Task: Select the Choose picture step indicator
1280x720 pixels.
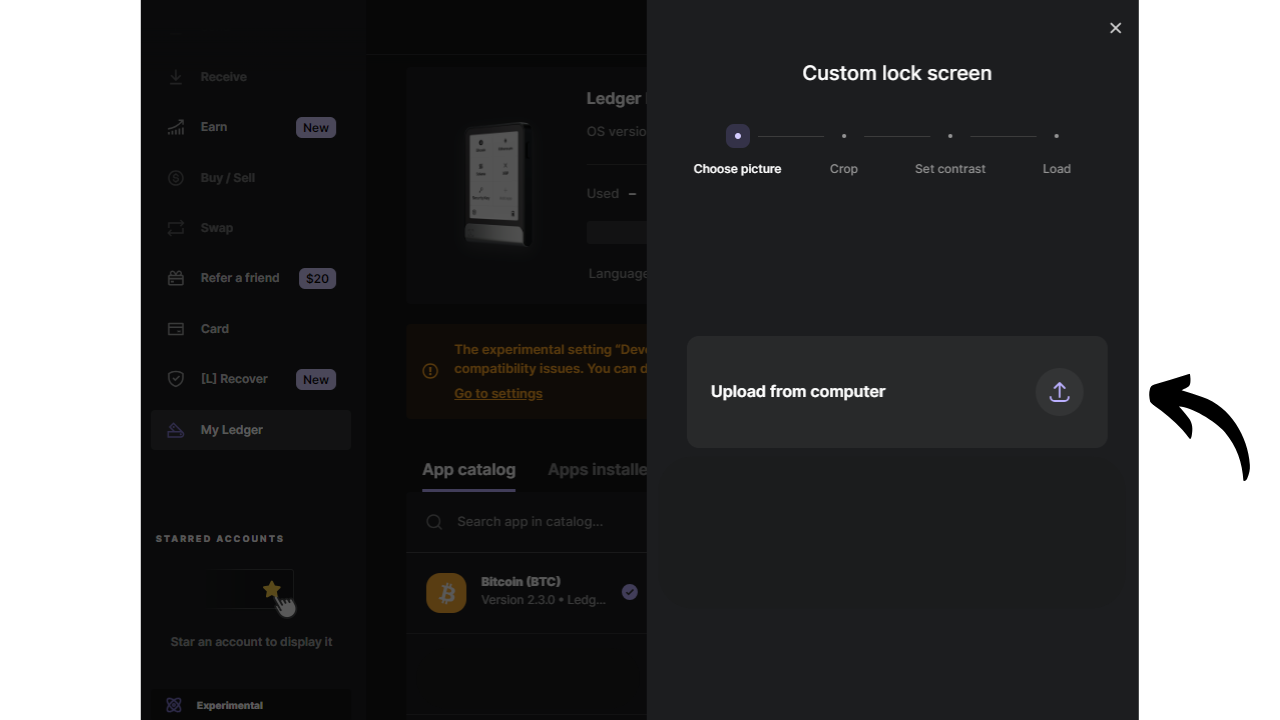Action: (x=737, y=136)
